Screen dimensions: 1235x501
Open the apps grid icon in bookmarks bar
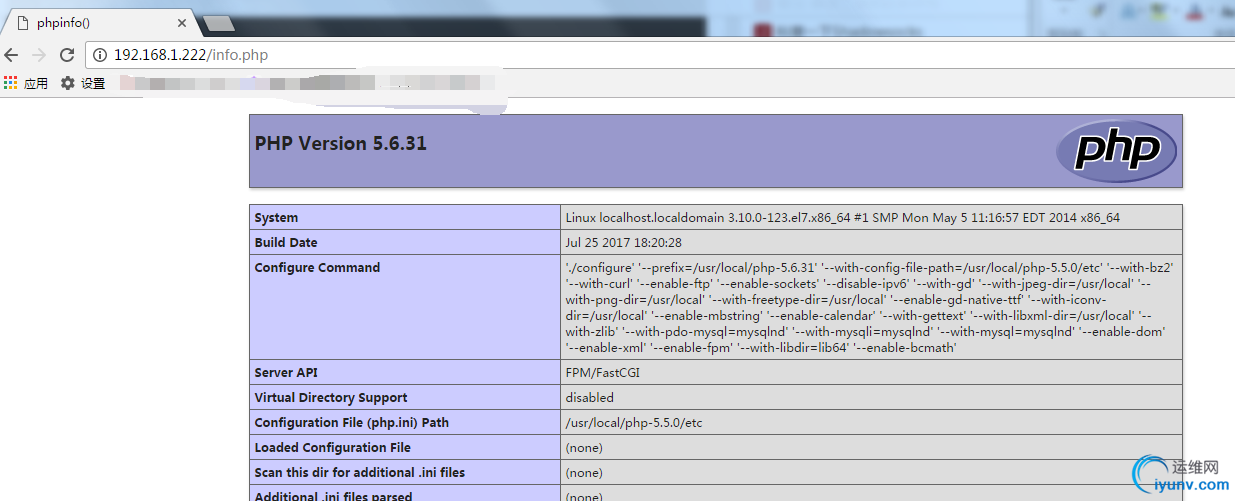click(11, 83)
